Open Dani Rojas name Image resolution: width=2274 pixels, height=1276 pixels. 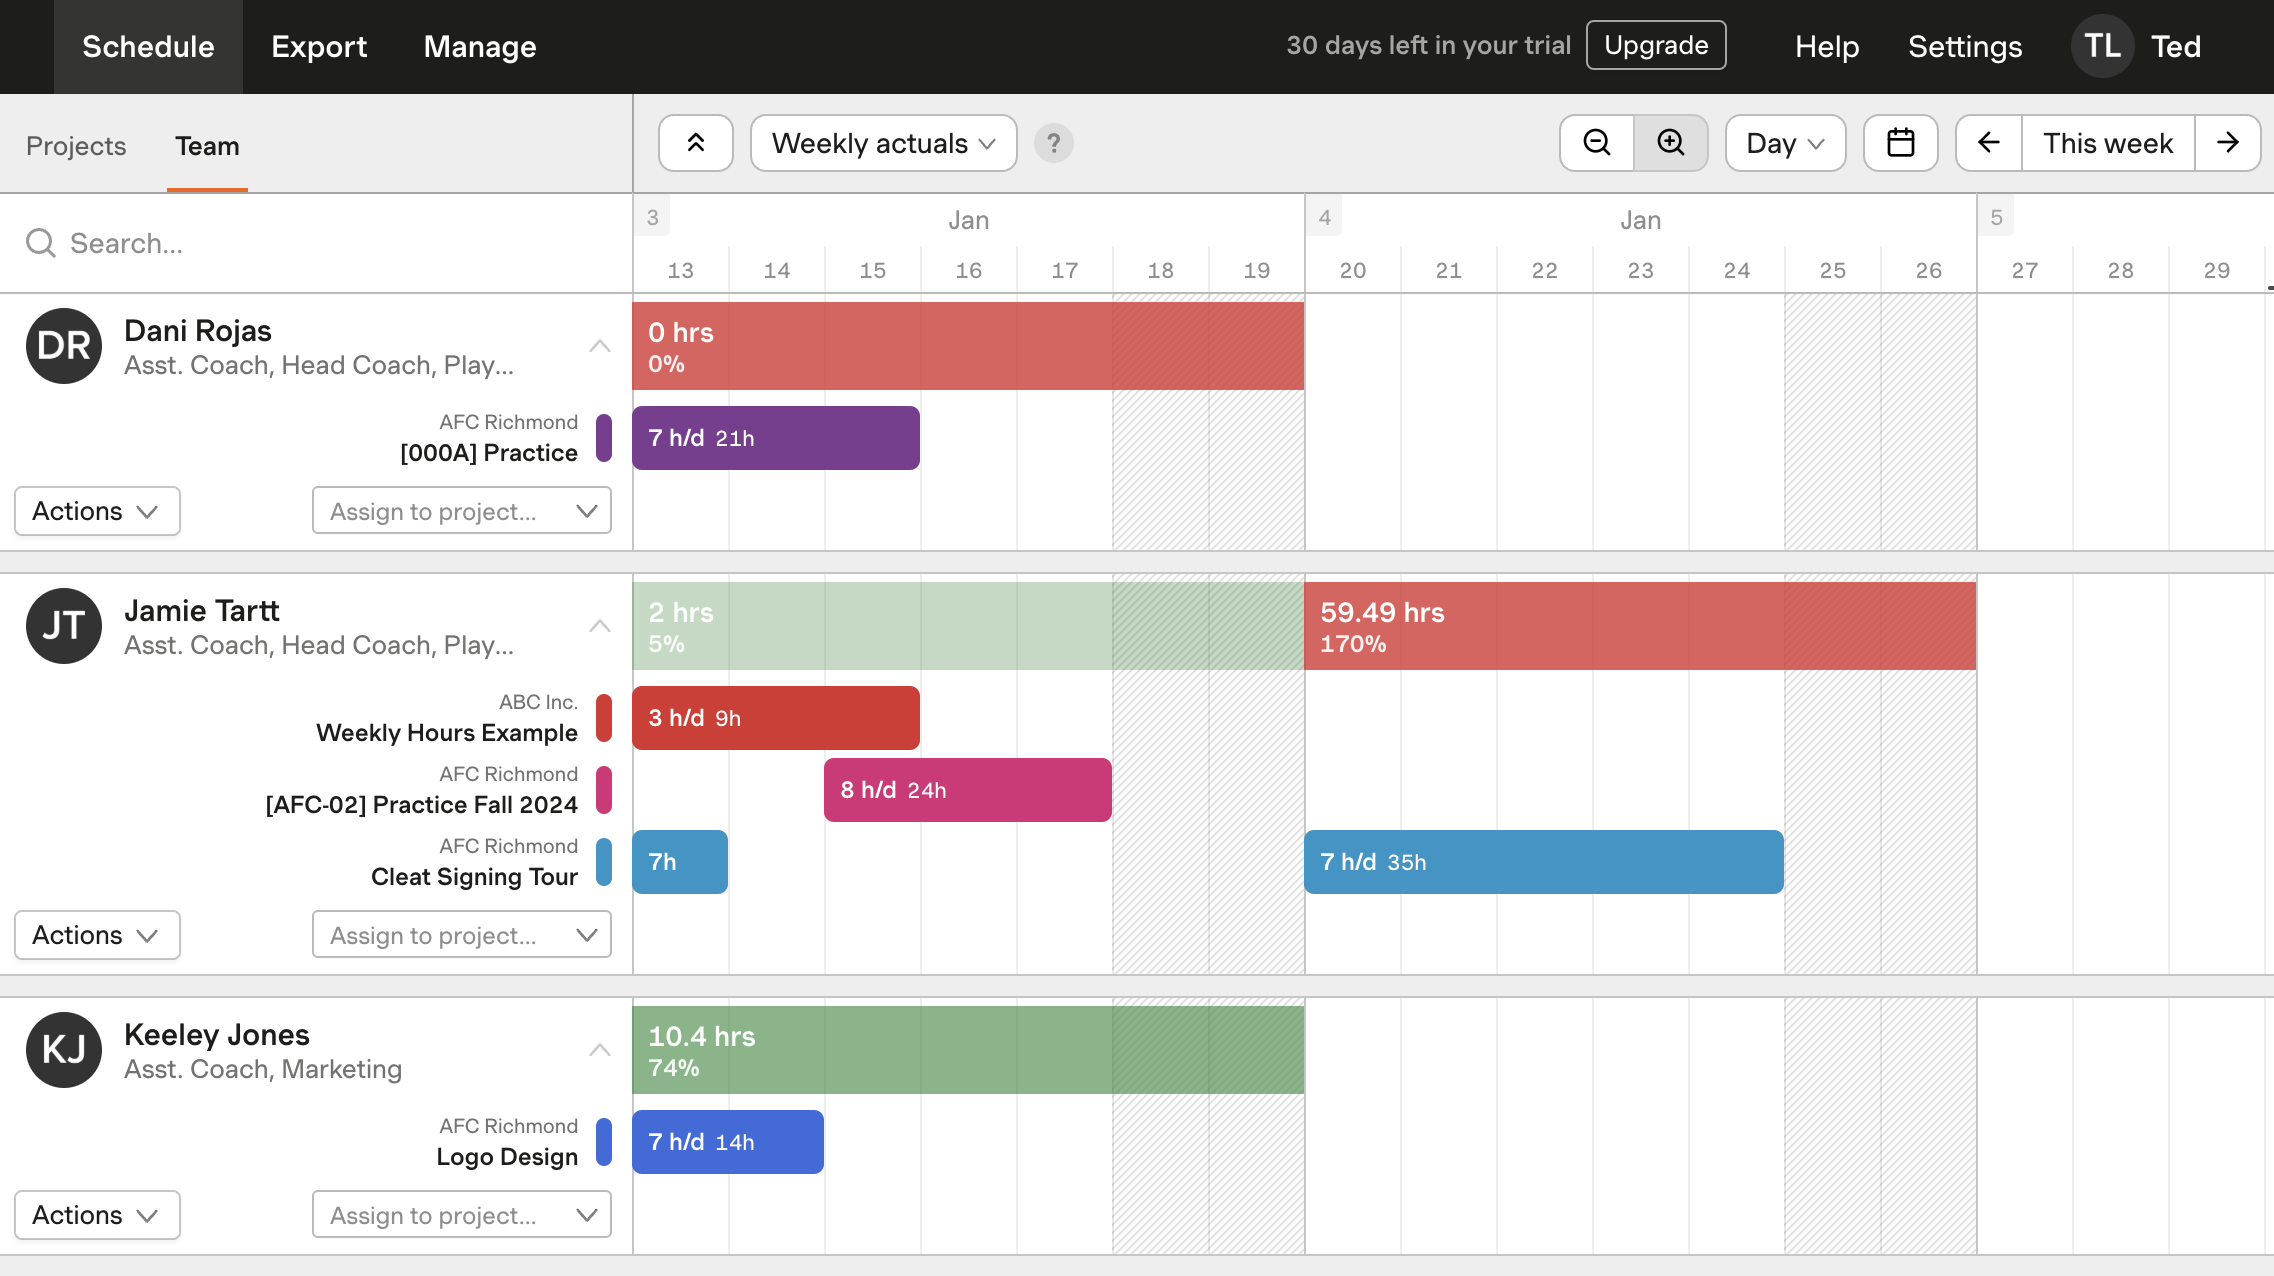pos(198,331)
